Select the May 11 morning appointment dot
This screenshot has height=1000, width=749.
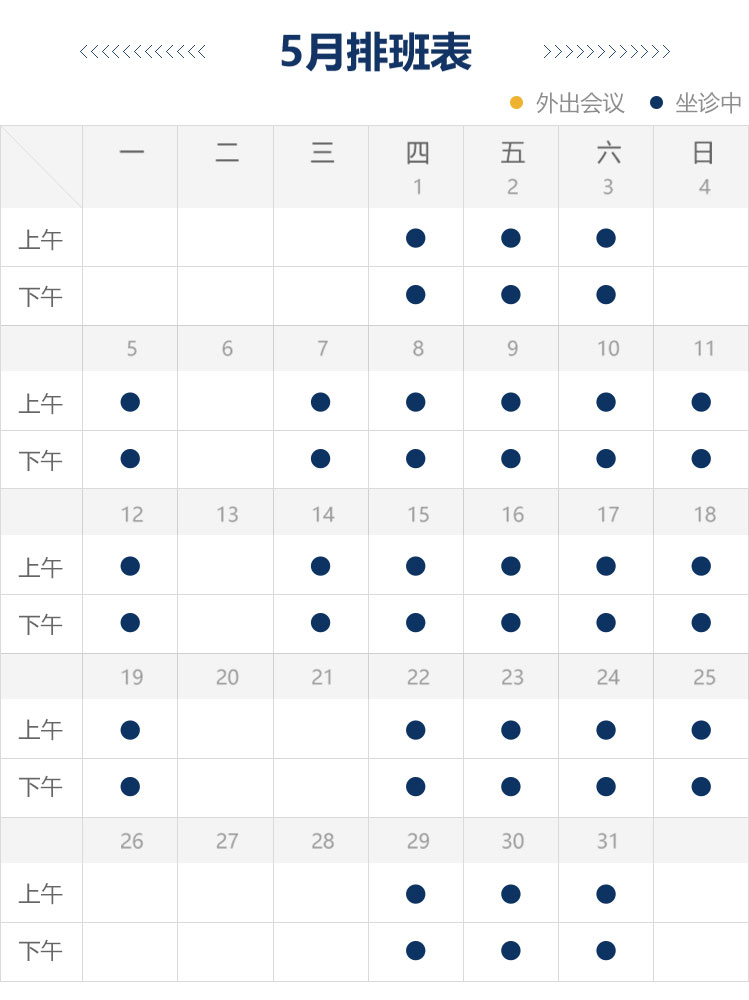coord(701,402)
